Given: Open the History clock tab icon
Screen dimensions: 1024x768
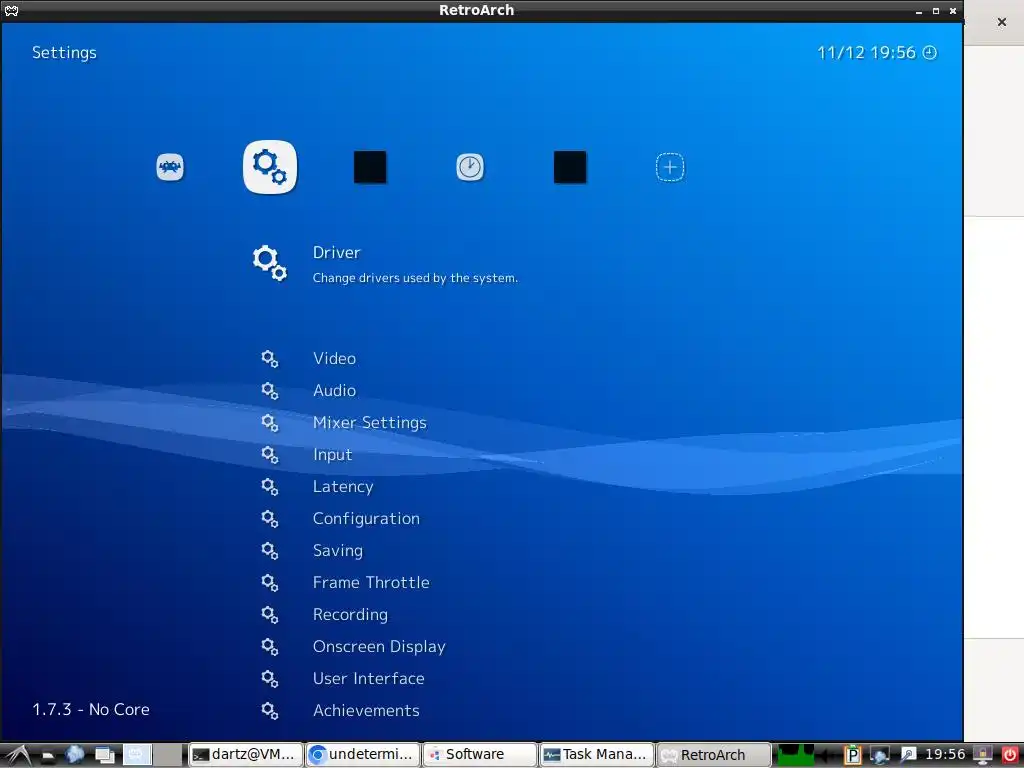Looking at the screenshot, I should pos(470,167).
